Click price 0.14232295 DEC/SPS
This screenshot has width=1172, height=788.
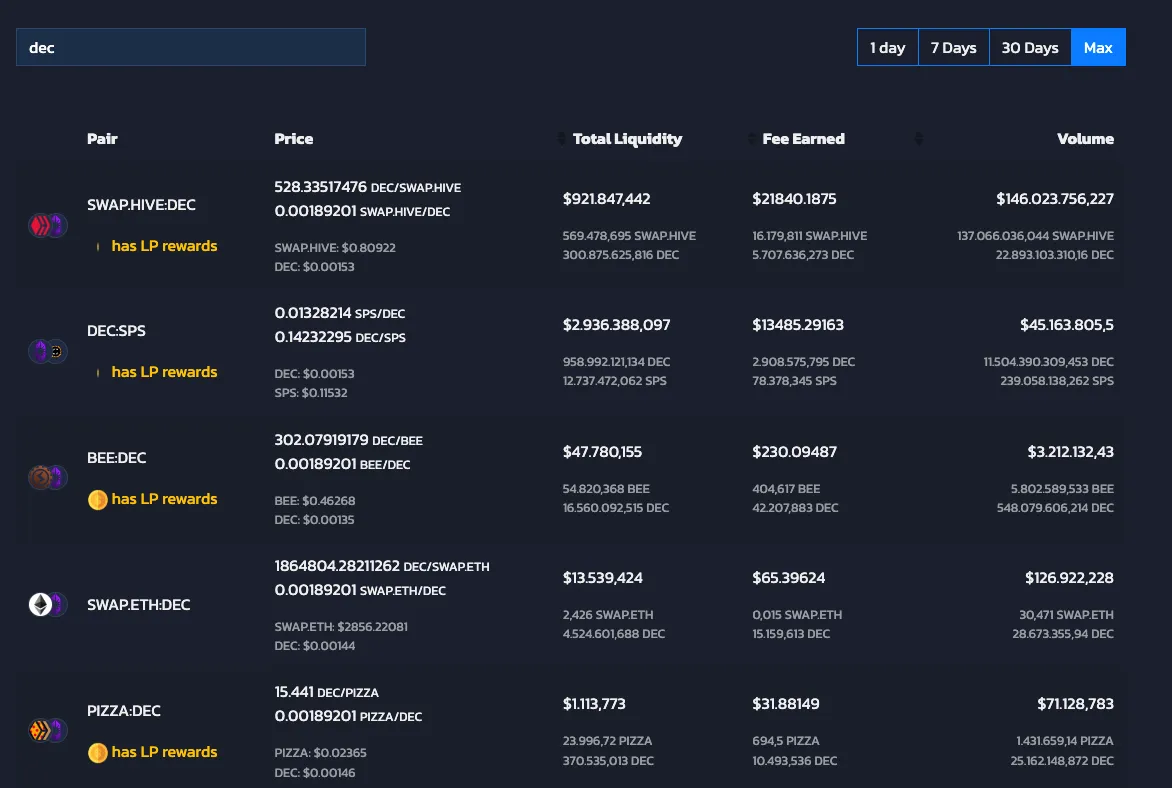(x=340, y=336)
